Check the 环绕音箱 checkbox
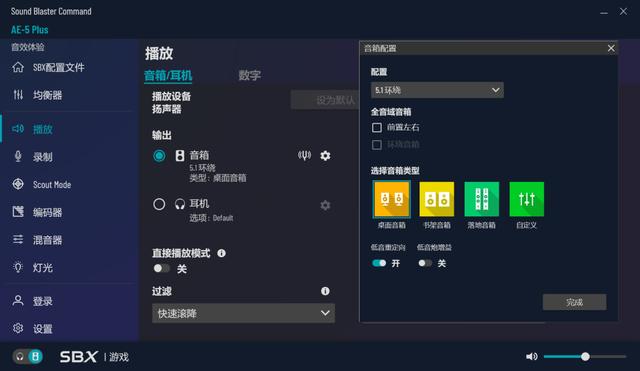This screenshot has height=371, width=640. tap(377, 145)
